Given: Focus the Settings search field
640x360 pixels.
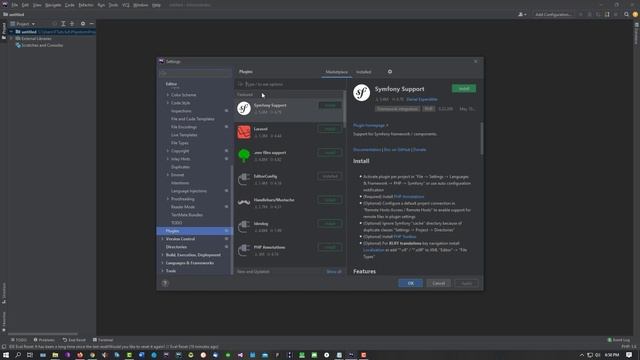Looking at the screenshot, I should point(195,73).
